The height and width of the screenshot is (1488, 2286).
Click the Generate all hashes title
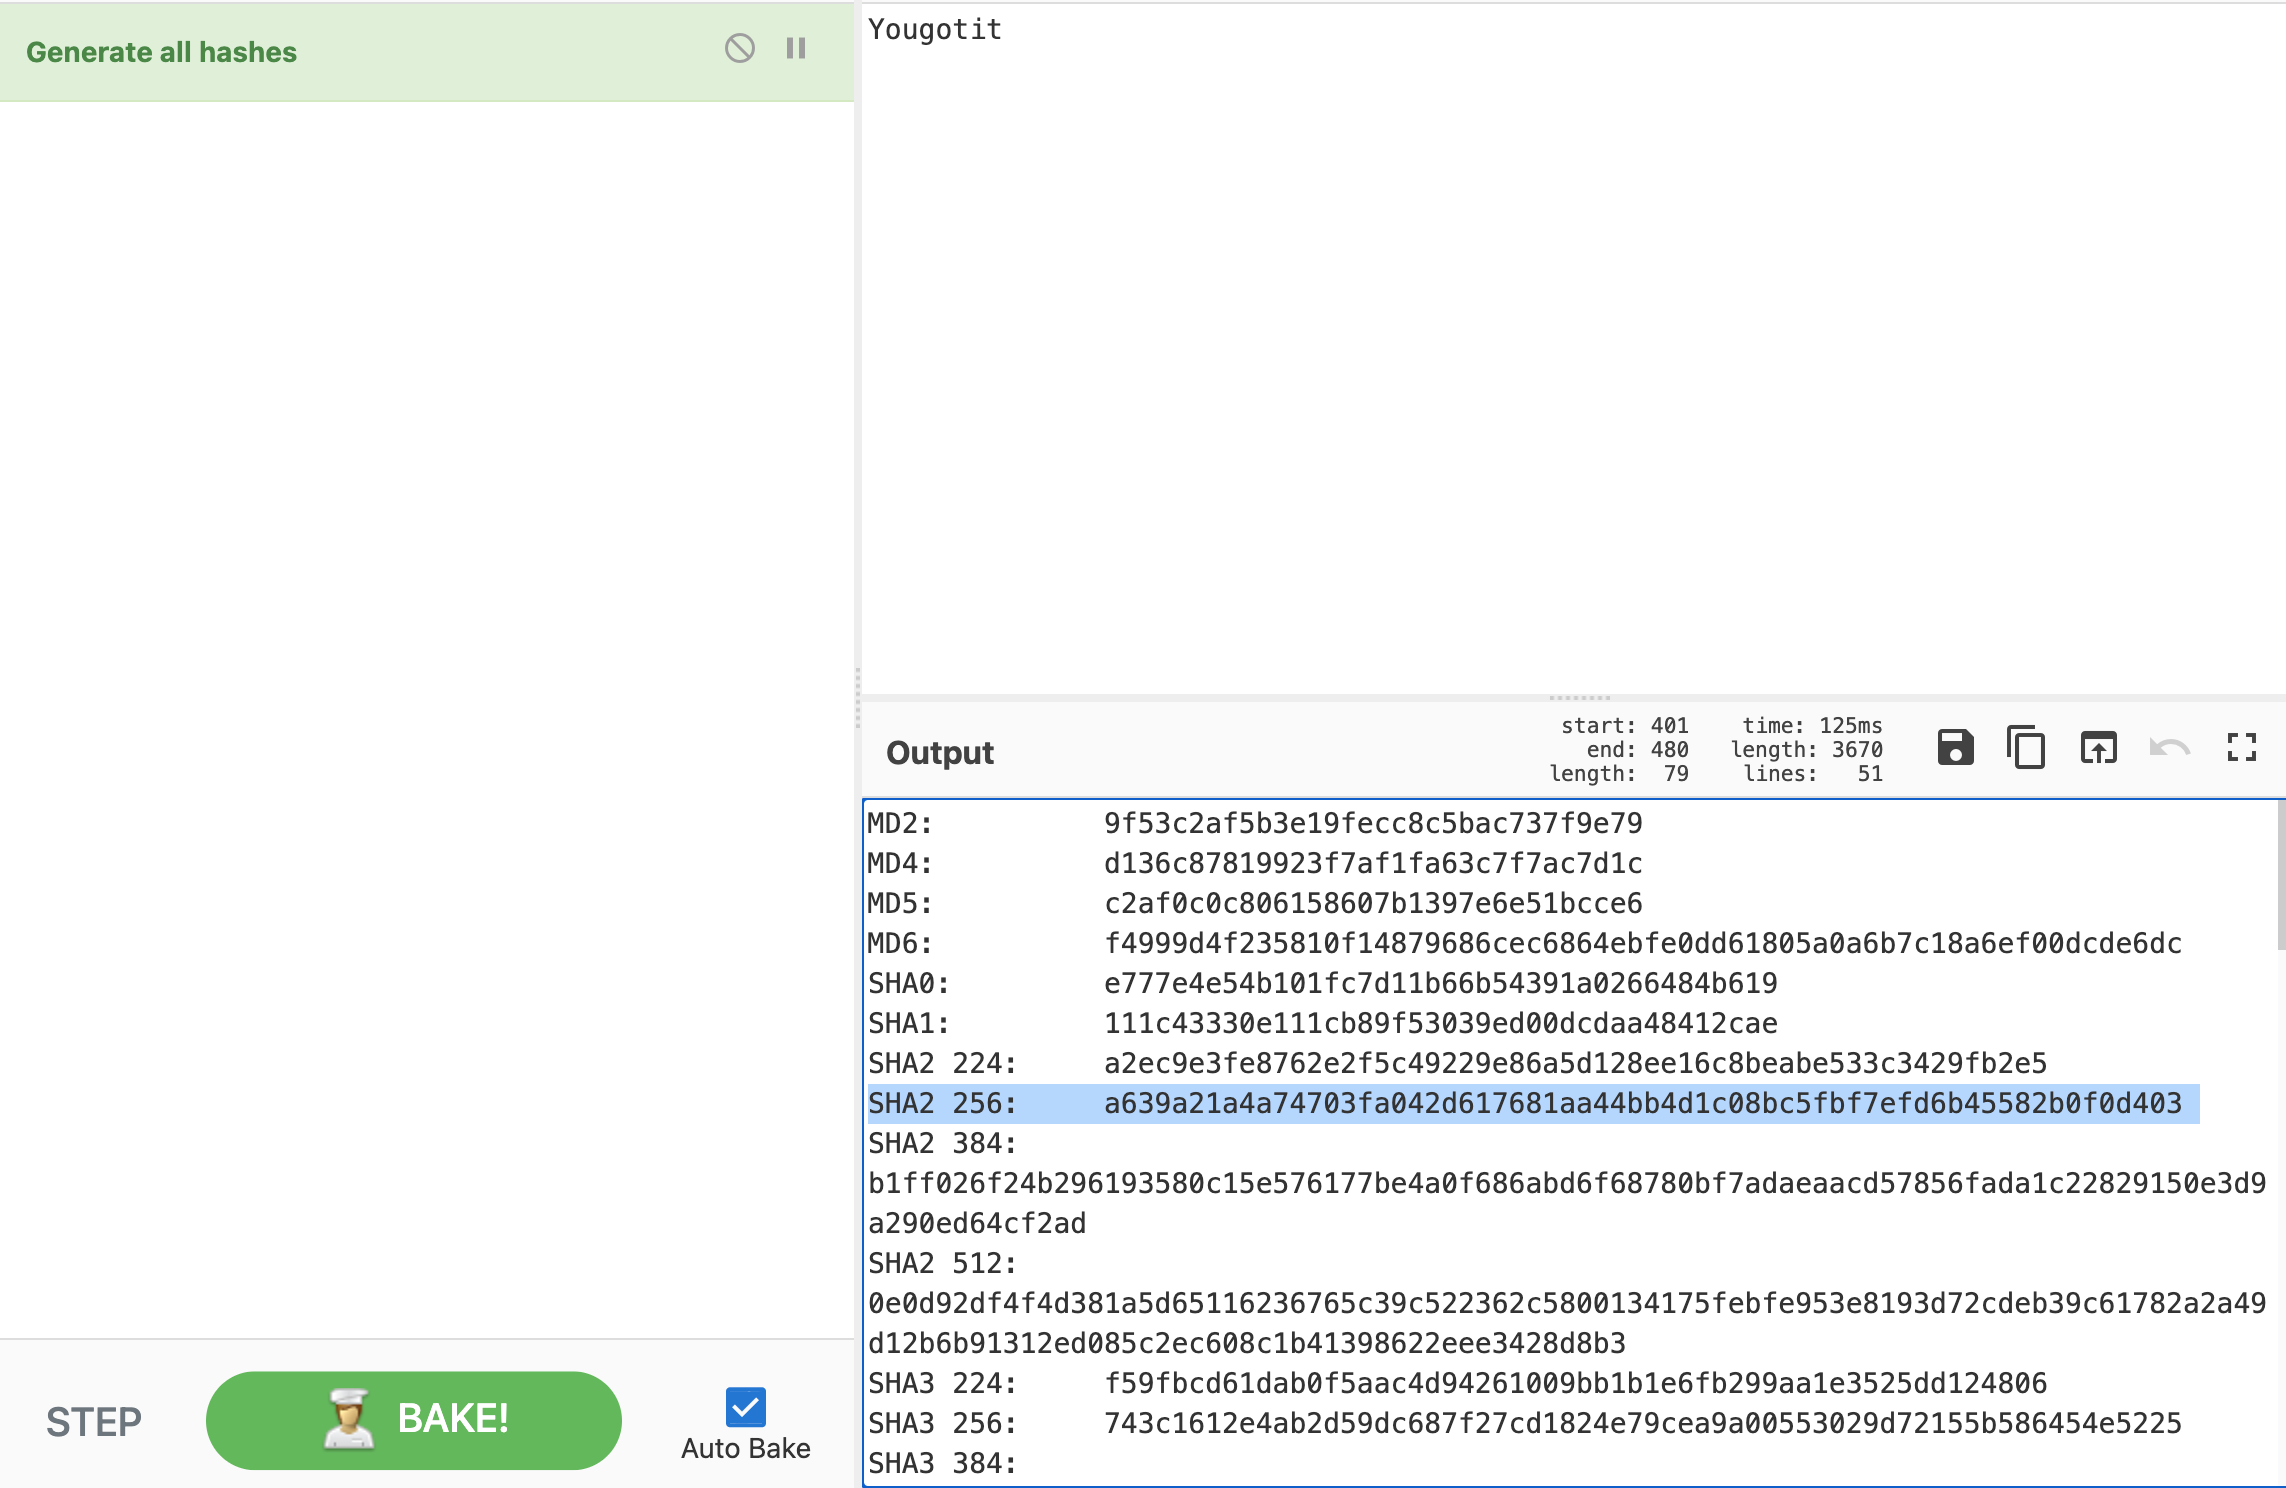(161, 52)
